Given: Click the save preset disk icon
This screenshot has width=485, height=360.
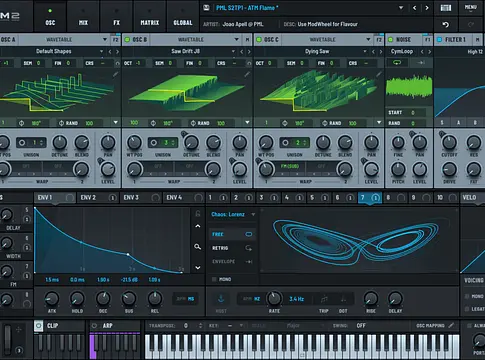Looking at the screenshot, I should [x=206, y=7].
